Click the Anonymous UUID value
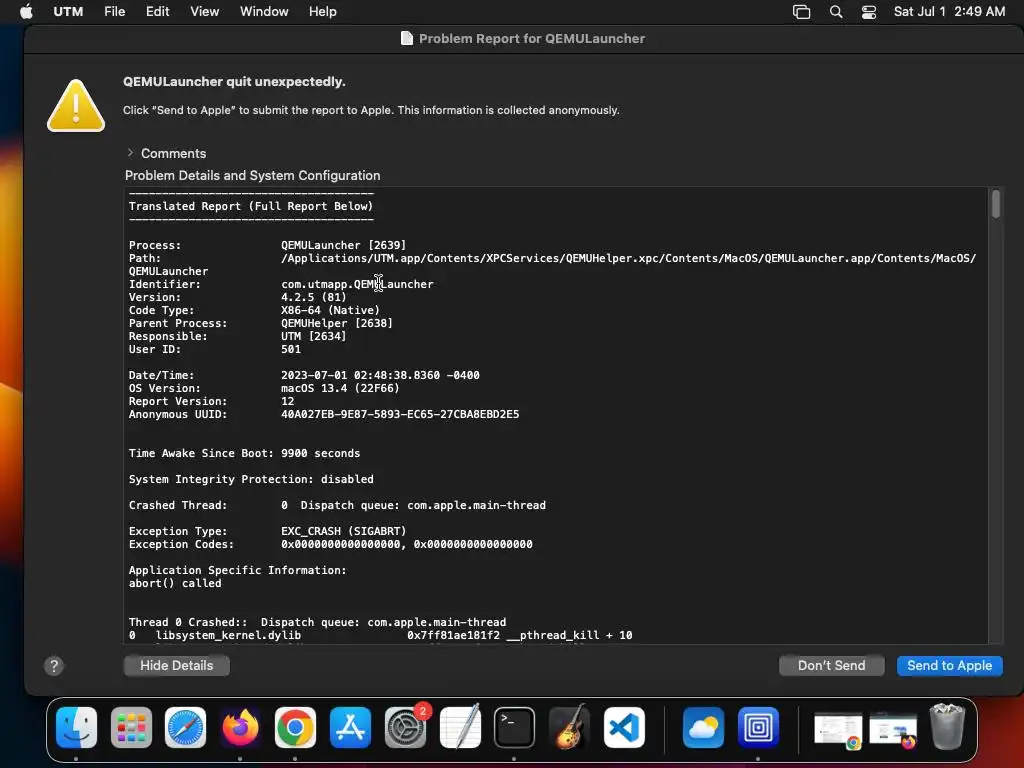Viewport: 1024px width, 768px height. 400,415
